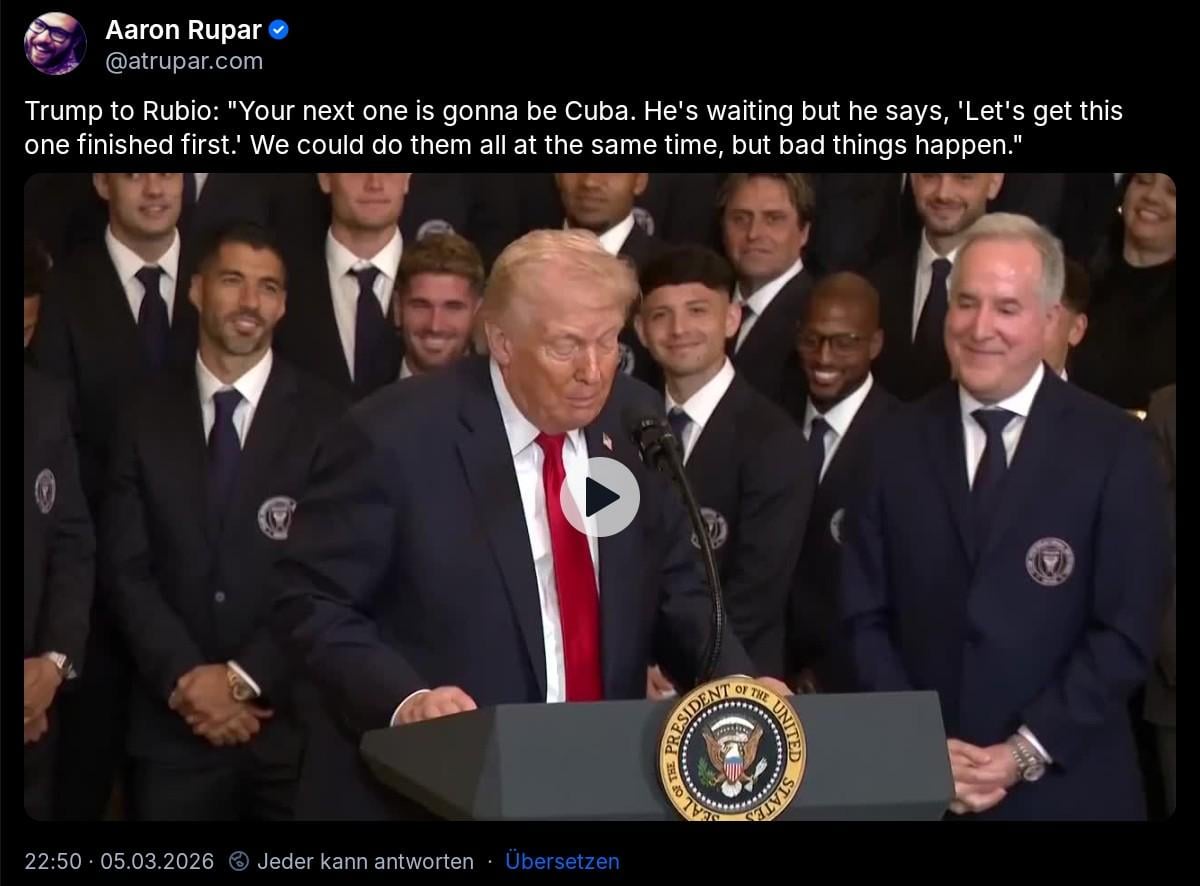Open Aaron Rupar's profile avatar
The height and width of the screenshot is (886, 1200).
click(55, 43)
